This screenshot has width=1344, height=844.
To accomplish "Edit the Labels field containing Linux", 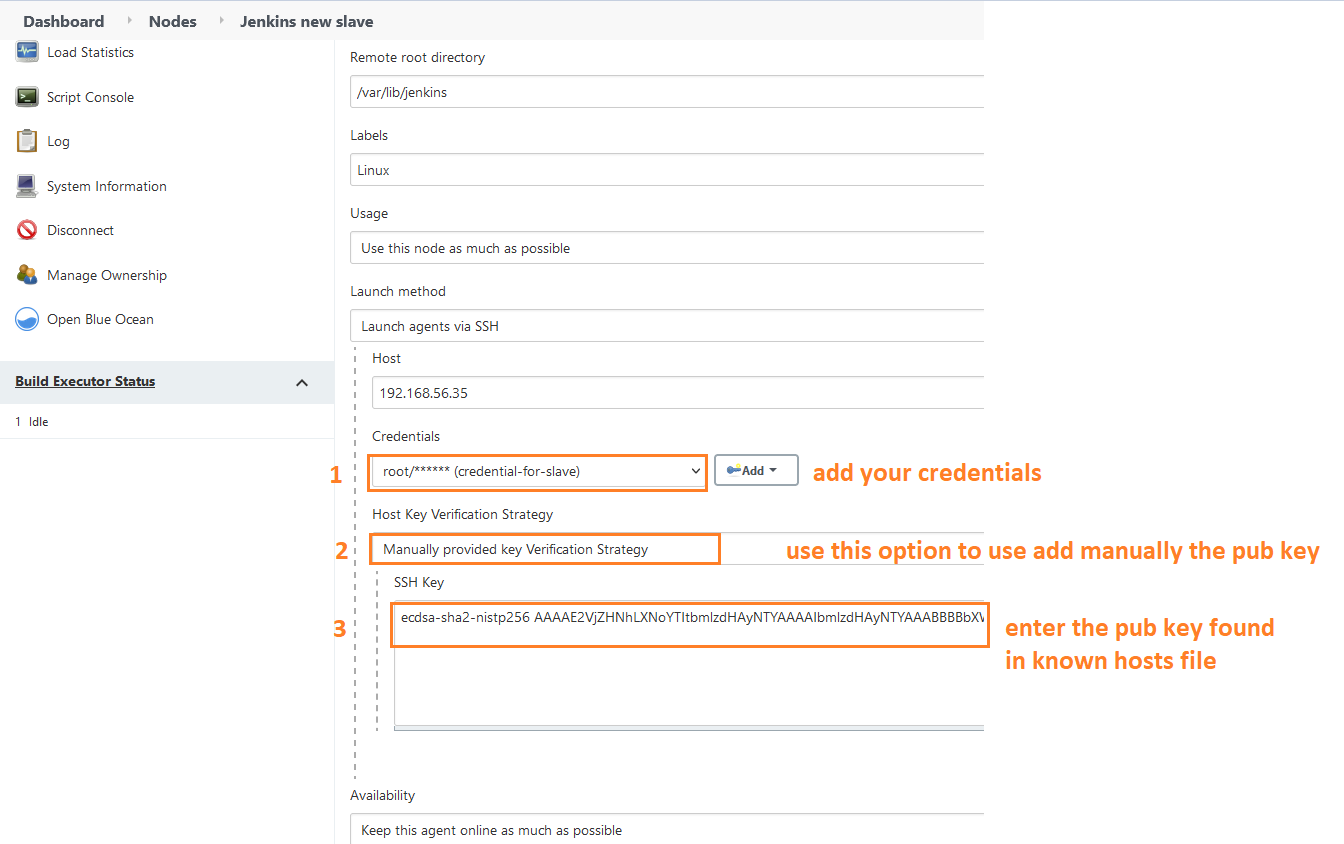I will [667, 170].
